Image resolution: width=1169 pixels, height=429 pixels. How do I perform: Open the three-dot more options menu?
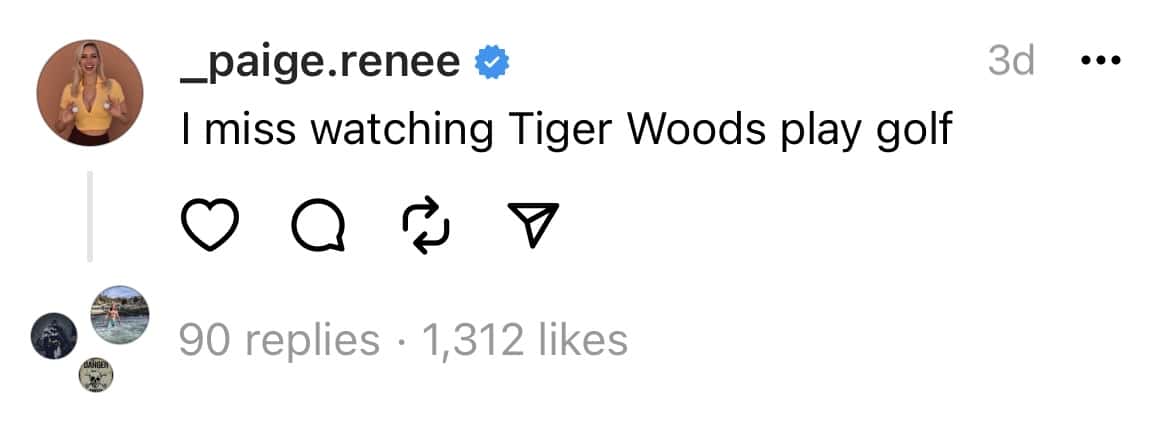pyautogui.click(x=1103, y=62)
